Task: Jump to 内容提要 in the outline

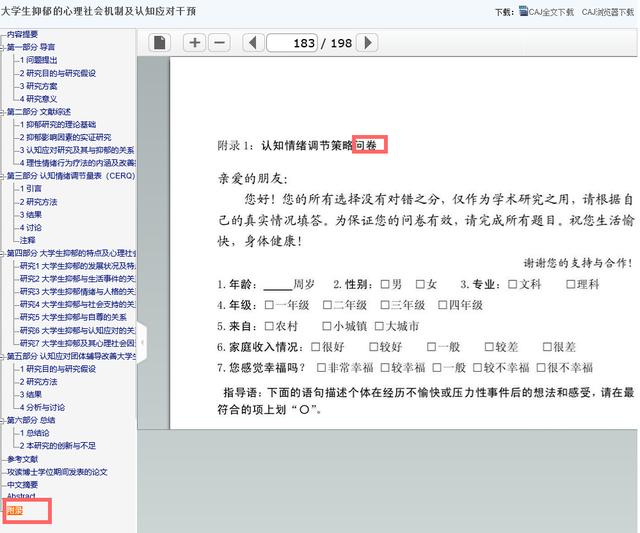Action: coord(24,34)
